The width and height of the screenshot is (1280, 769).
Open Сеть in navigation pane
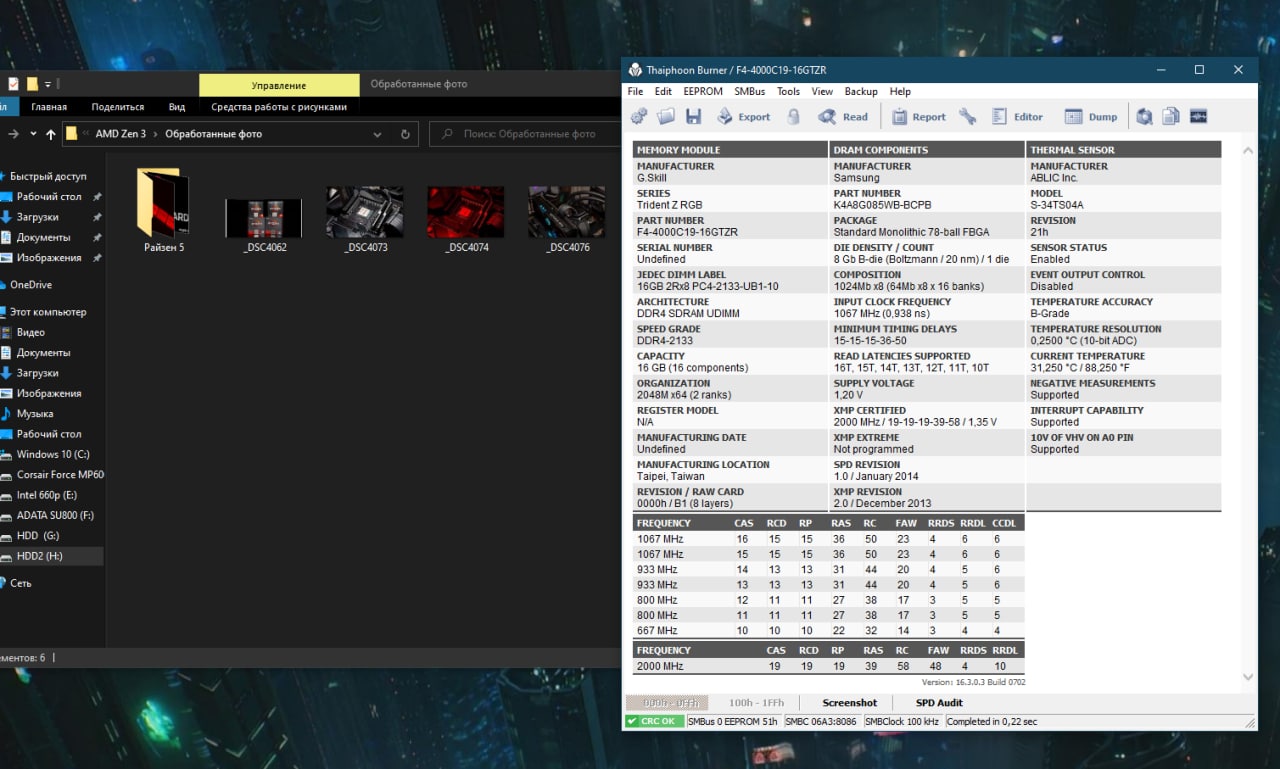21,583
